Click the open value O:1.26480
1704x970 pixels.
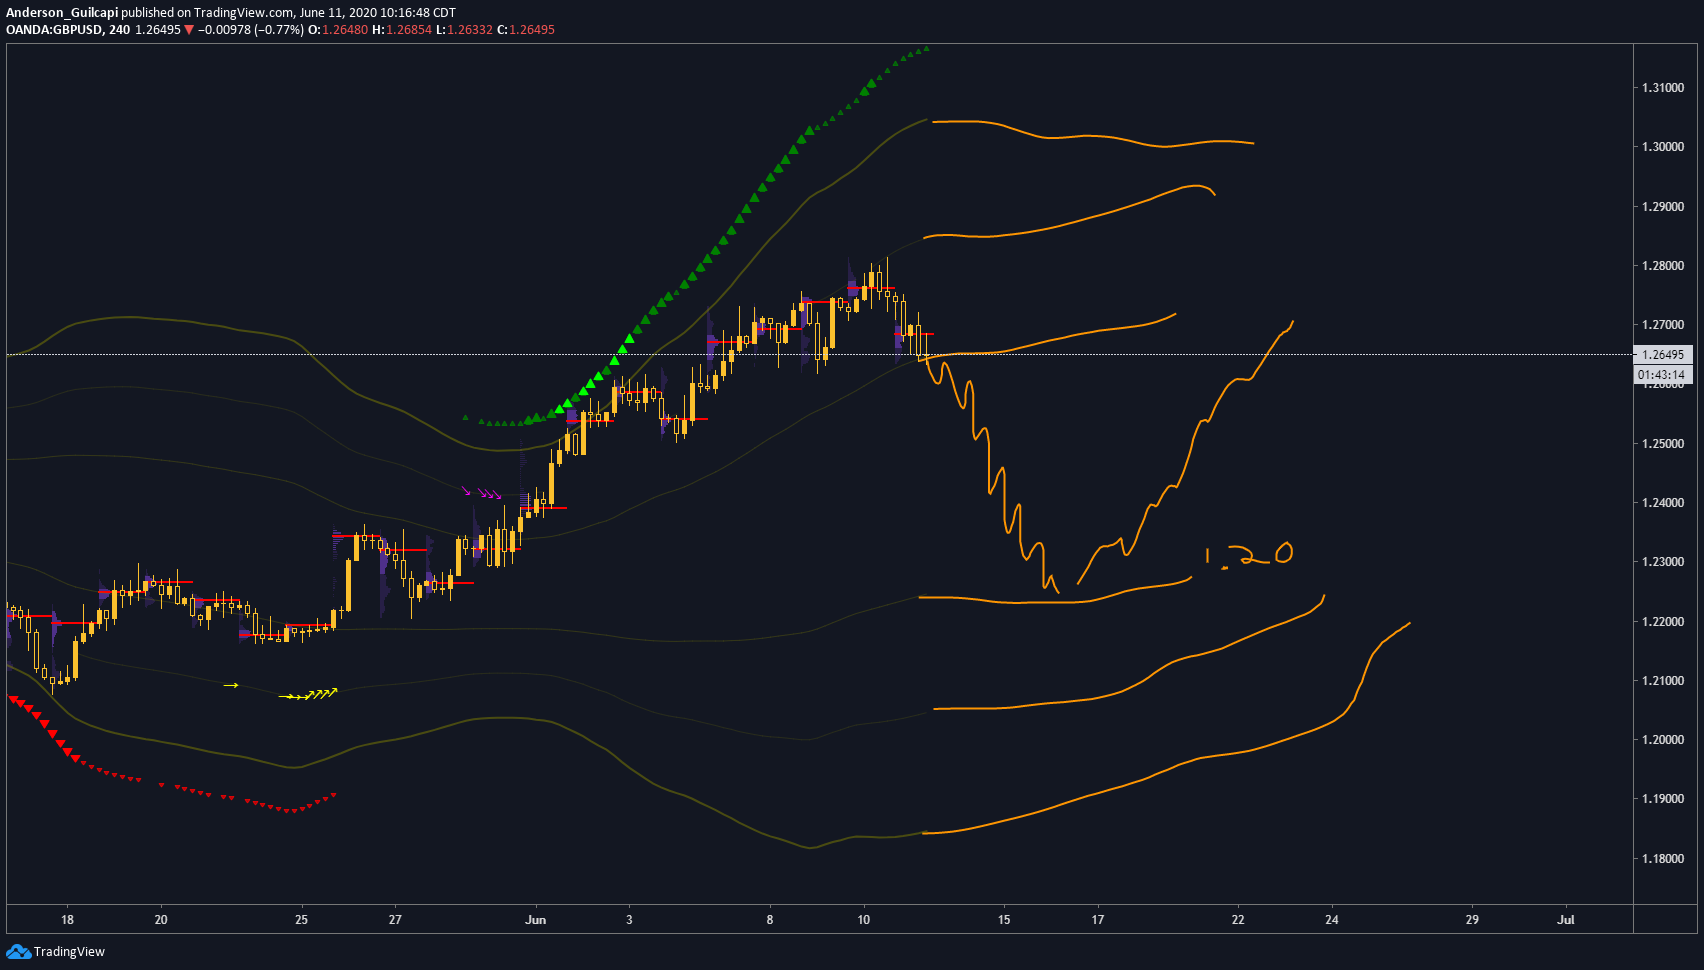tap(337, 30)
